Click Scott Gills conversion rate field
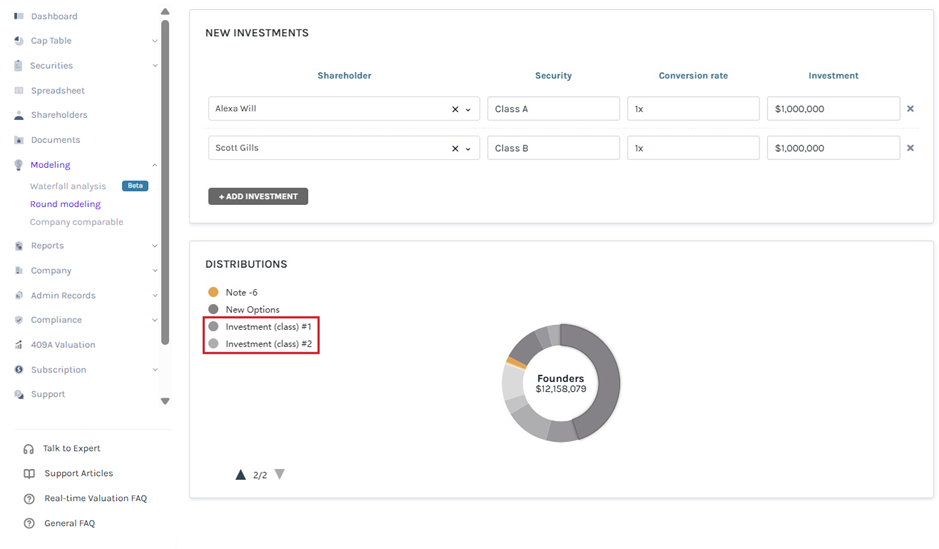Image resolution: width=939 pixels, height=549 pixels. tap(693, 148)
